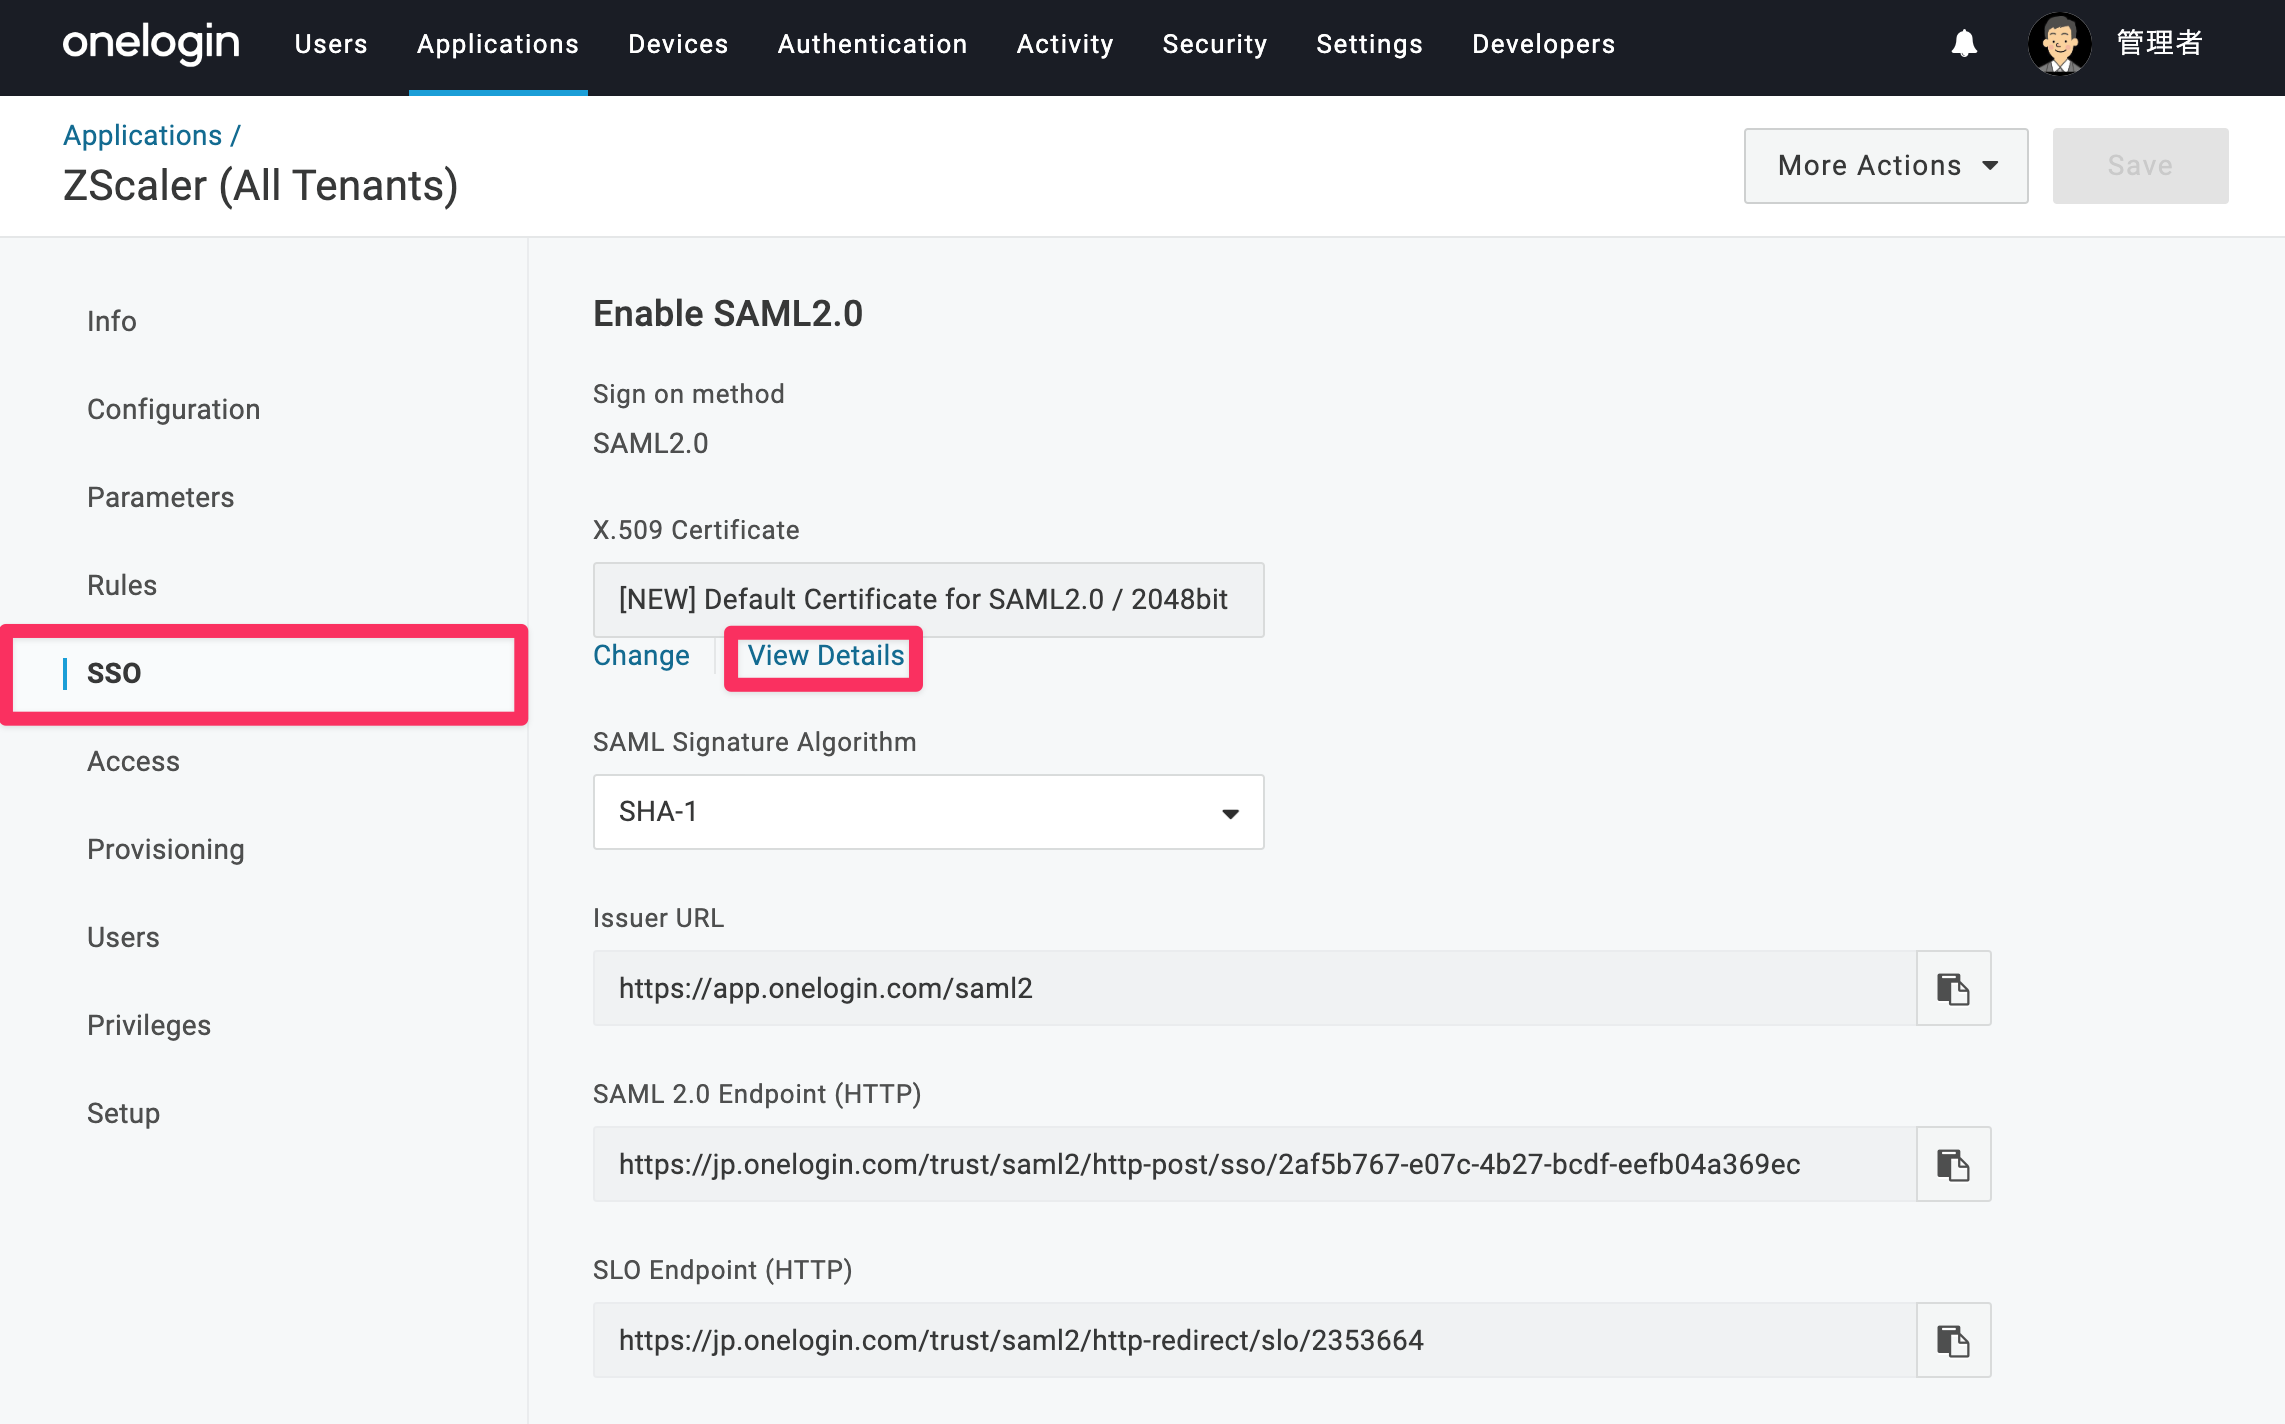
Task: Expand the More Actions menu
Action: click(1886, 166)
